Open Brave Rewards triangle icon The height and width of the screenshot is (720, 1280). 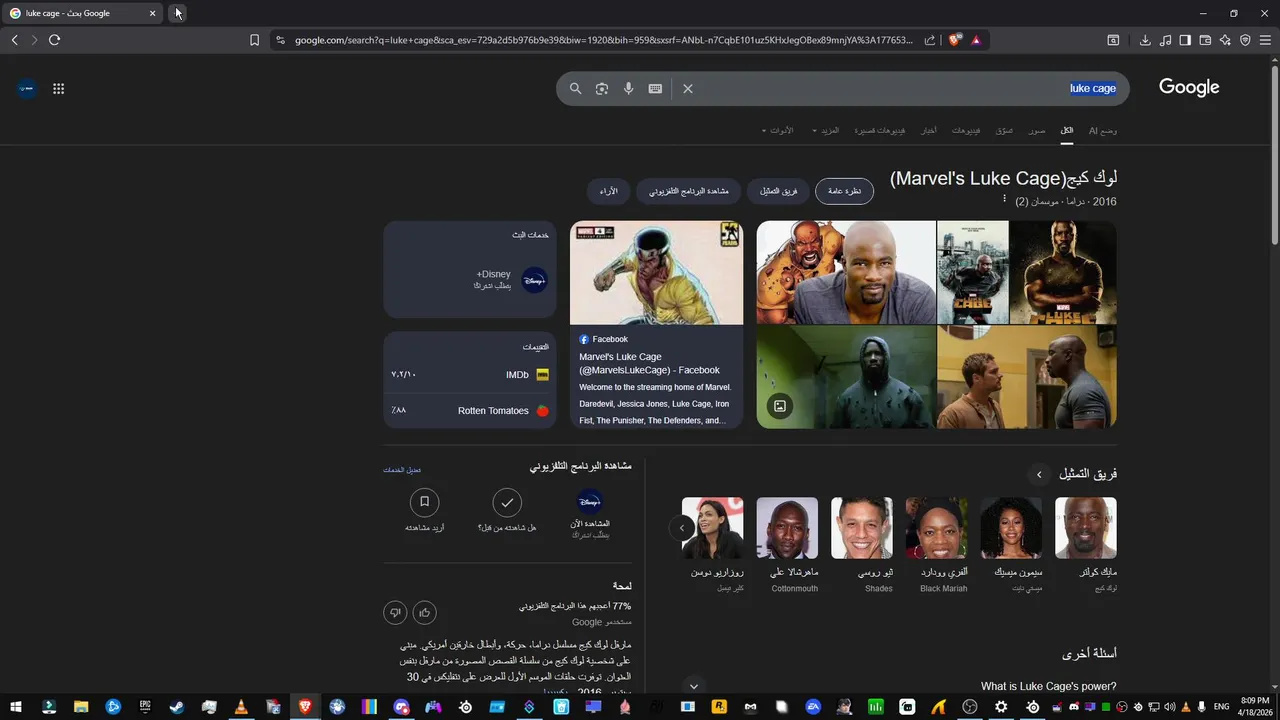click(976, 40)
